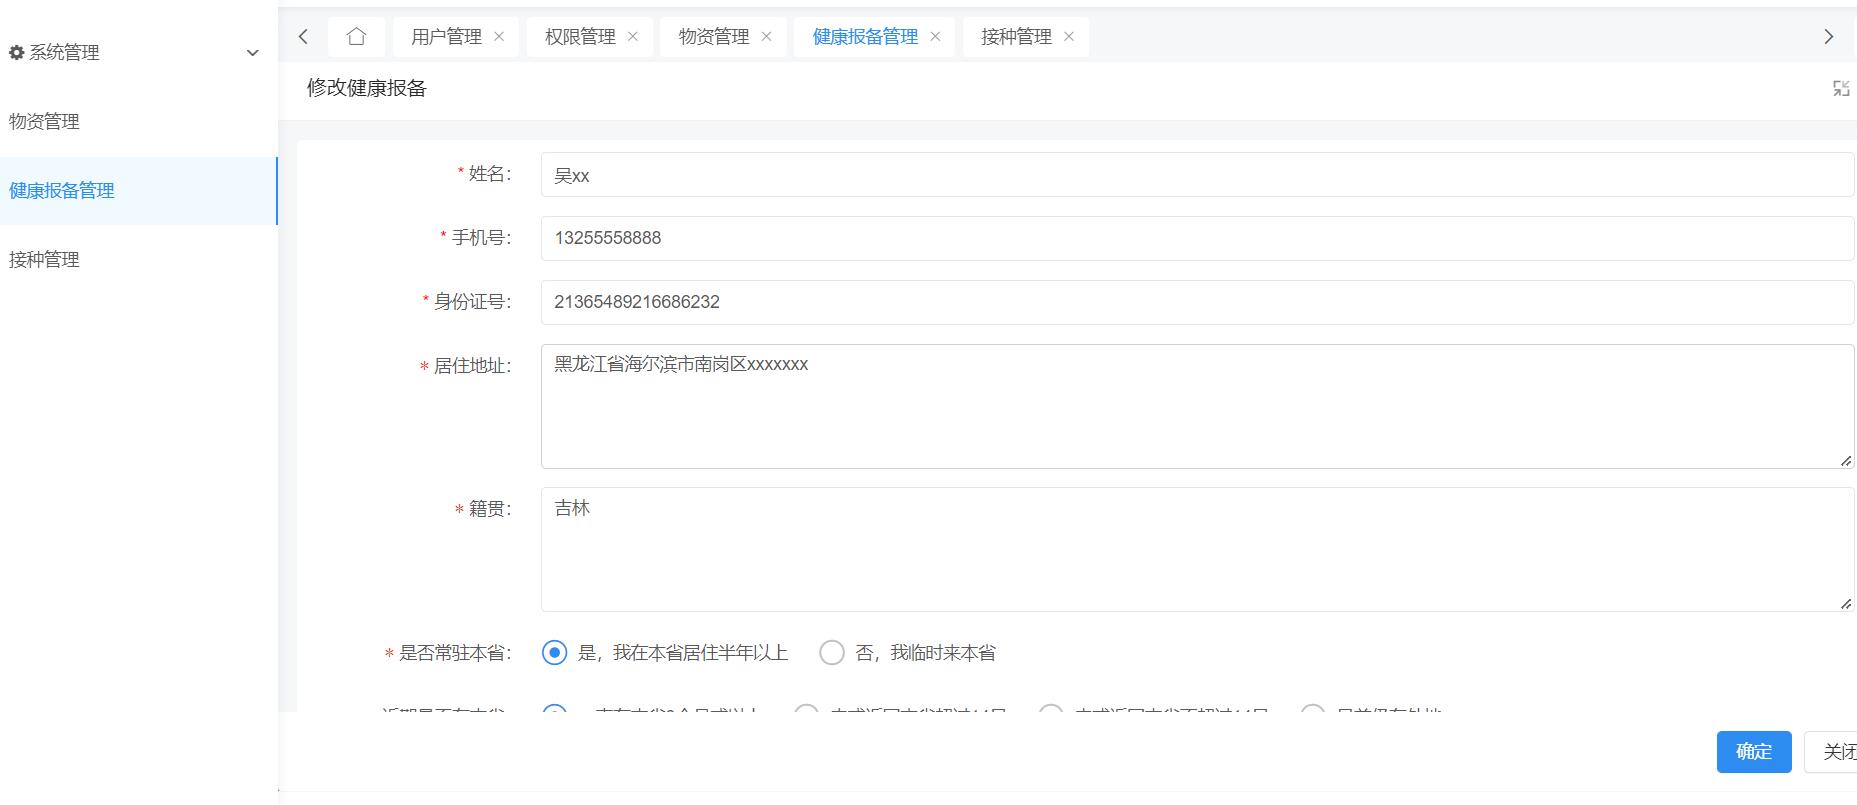
Task: Open 物资管理 in the sidebar
Action: point(138,122)
